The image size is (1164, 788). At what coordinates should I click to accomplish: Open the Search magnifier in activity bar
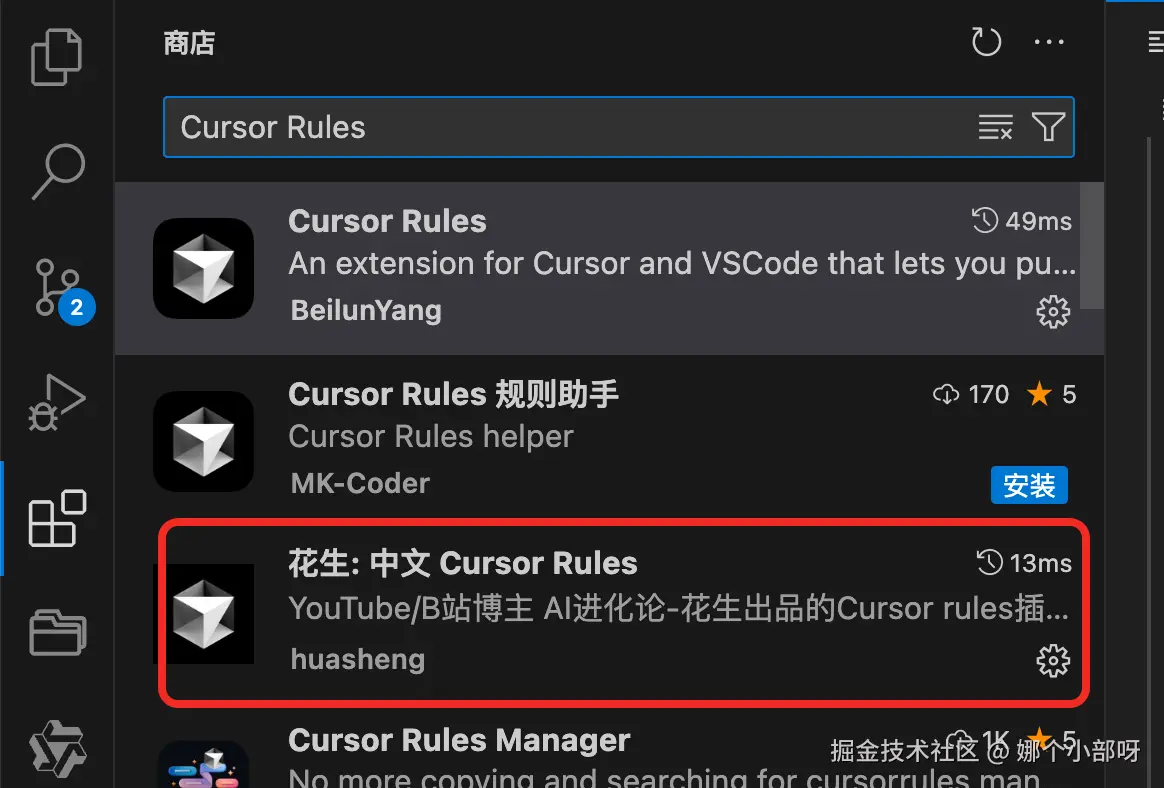(58, 172)
